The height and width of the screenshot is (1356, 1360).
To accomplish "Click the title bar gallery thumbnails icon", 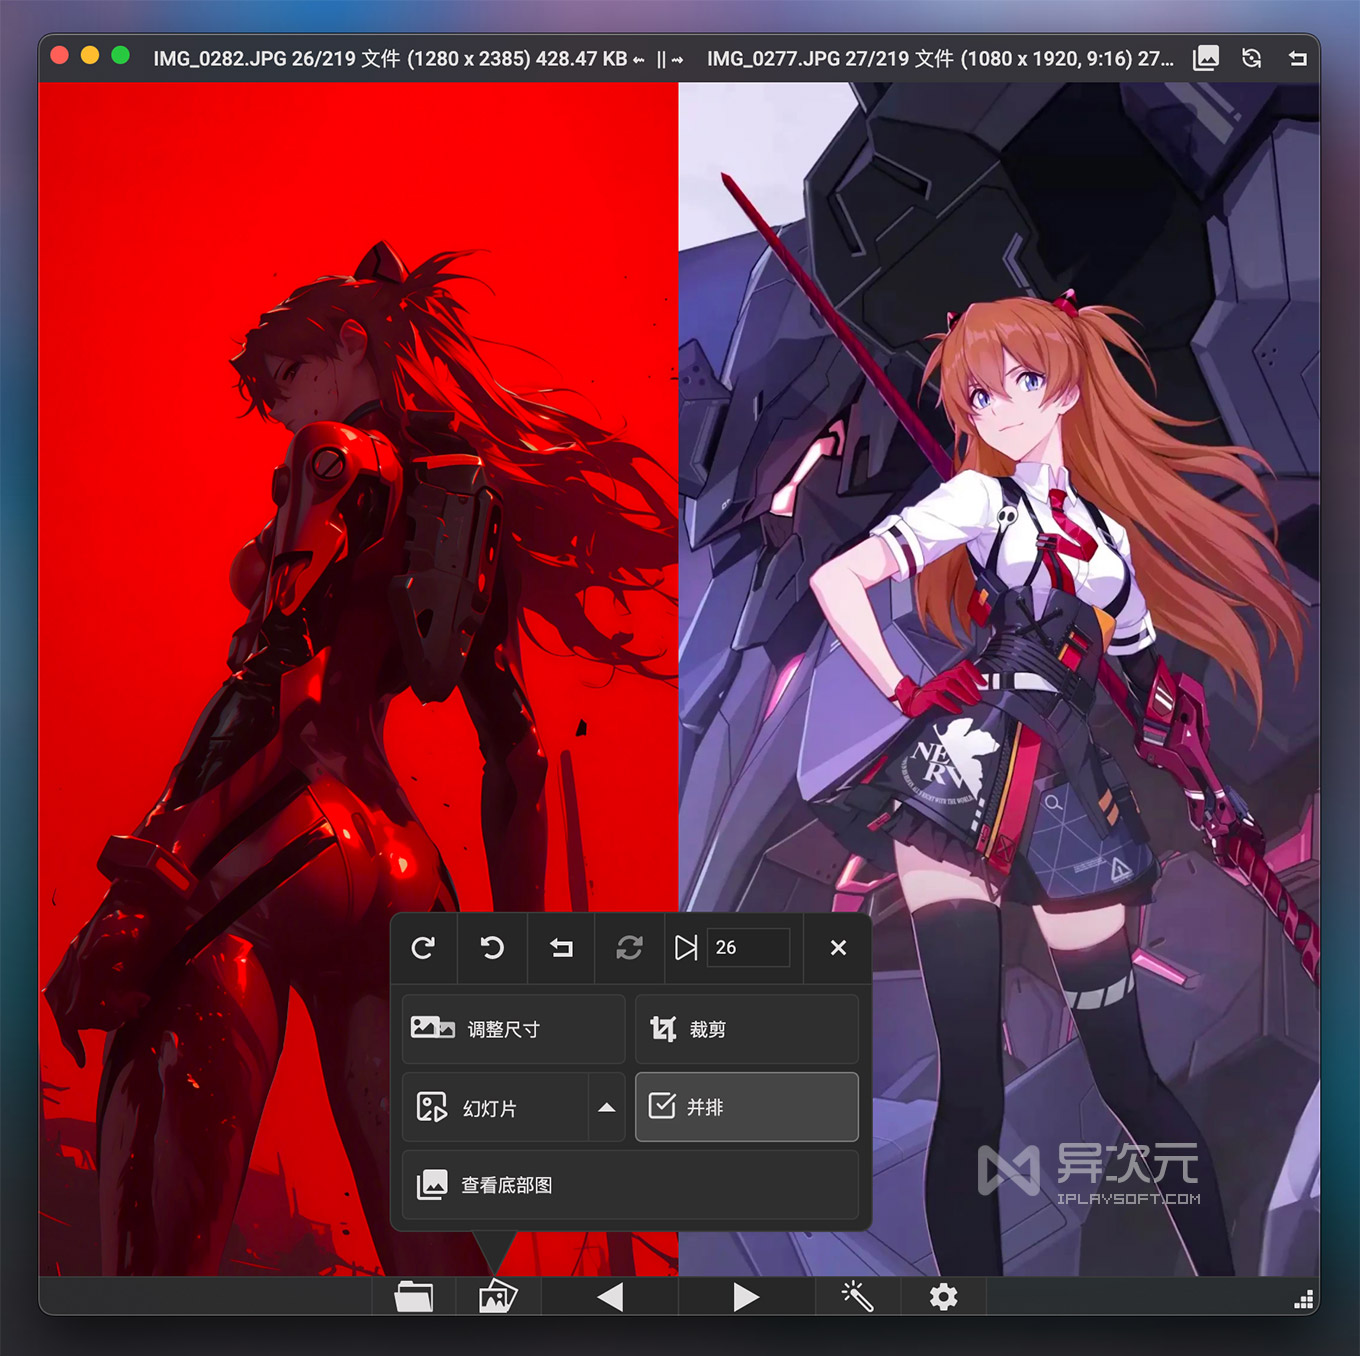I will tap(1206, 58).
